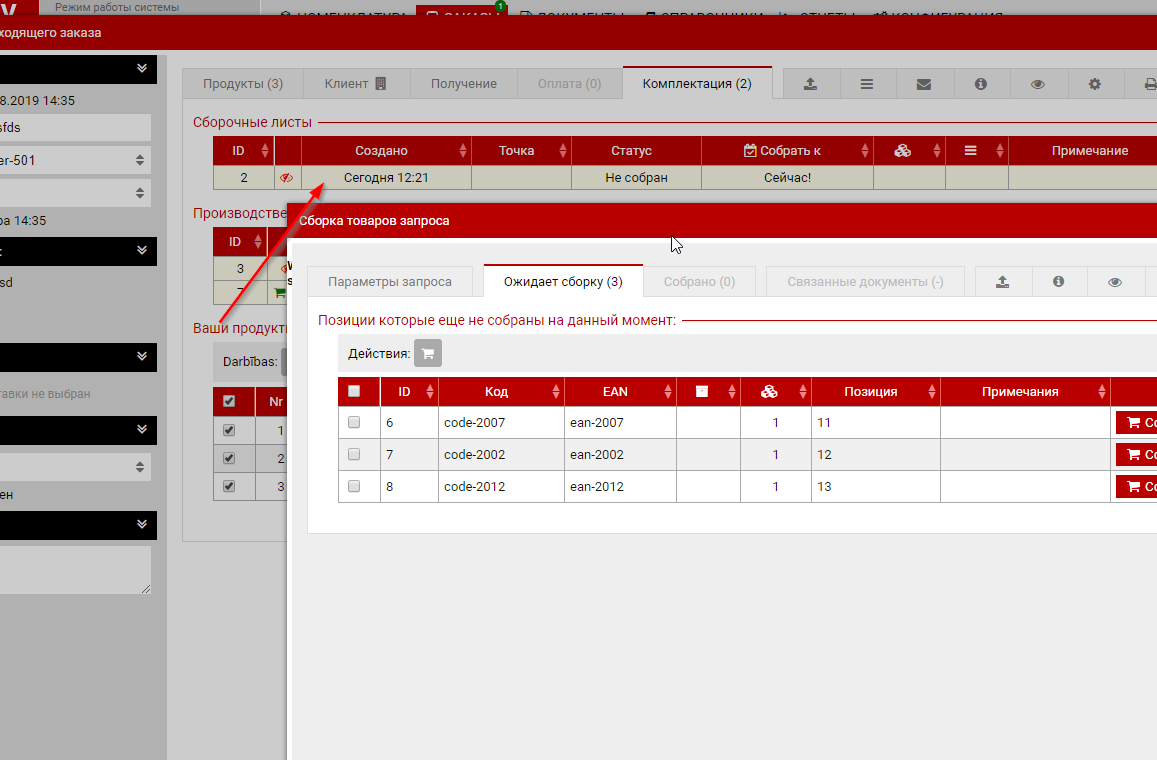Click the red crossed-eye icon in picking list row 2
The image size is (1157, 760).
(287, 178)
